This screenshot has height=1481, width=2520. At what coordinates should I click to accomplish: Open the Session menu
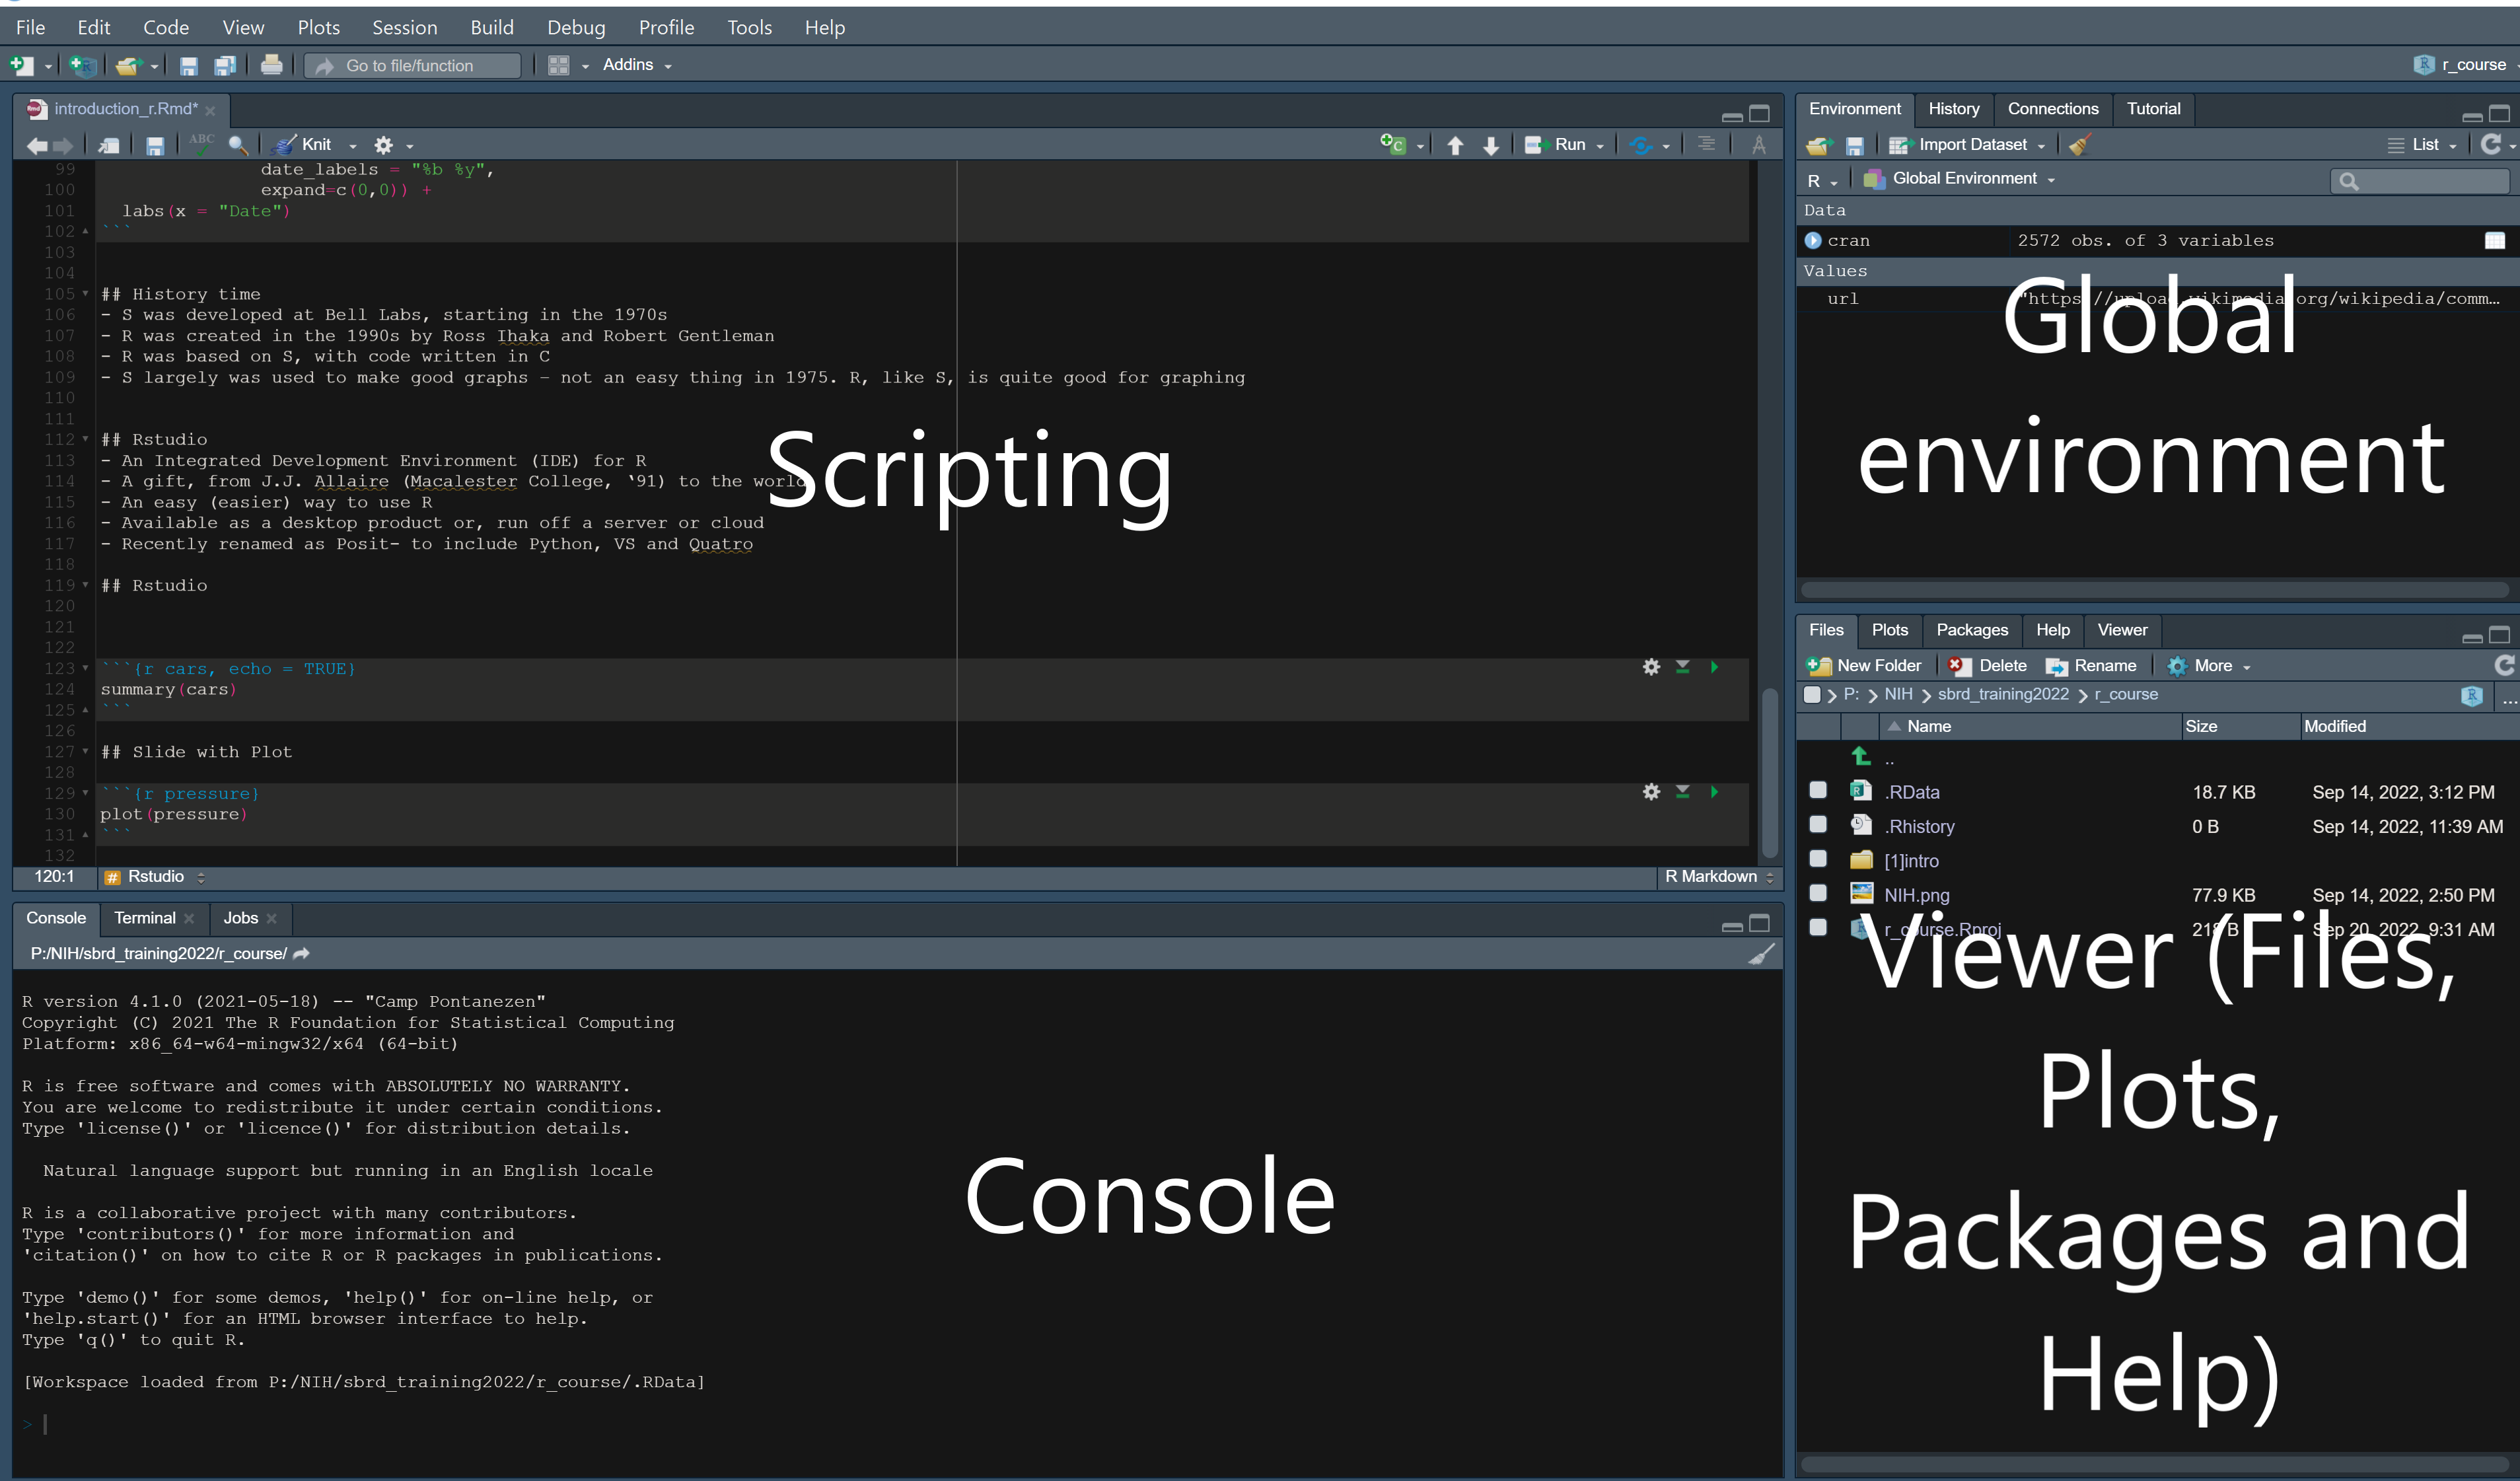point(404,28)
